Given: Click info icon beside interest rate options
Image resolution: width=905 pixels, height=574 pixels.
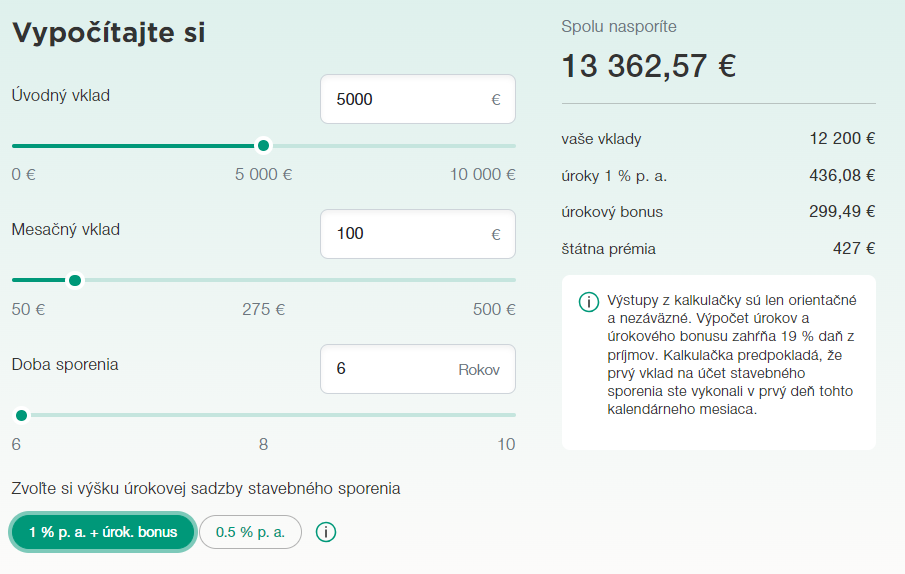Looking at the screenshot, I should [x=325, y=532].
